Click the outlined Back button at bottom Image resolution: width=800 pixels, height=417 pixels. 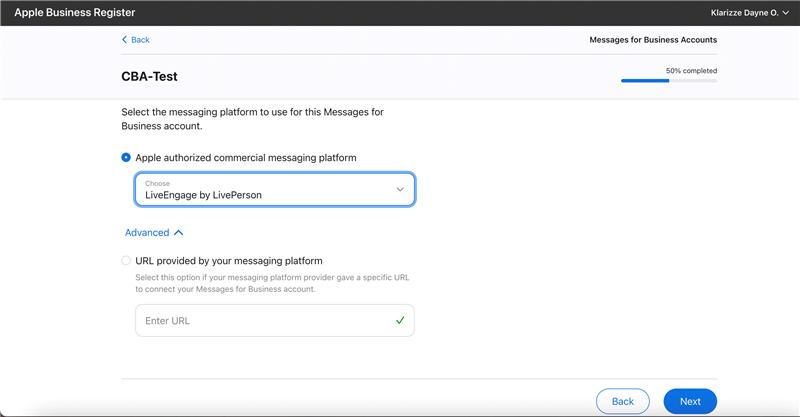coord(622,401)
